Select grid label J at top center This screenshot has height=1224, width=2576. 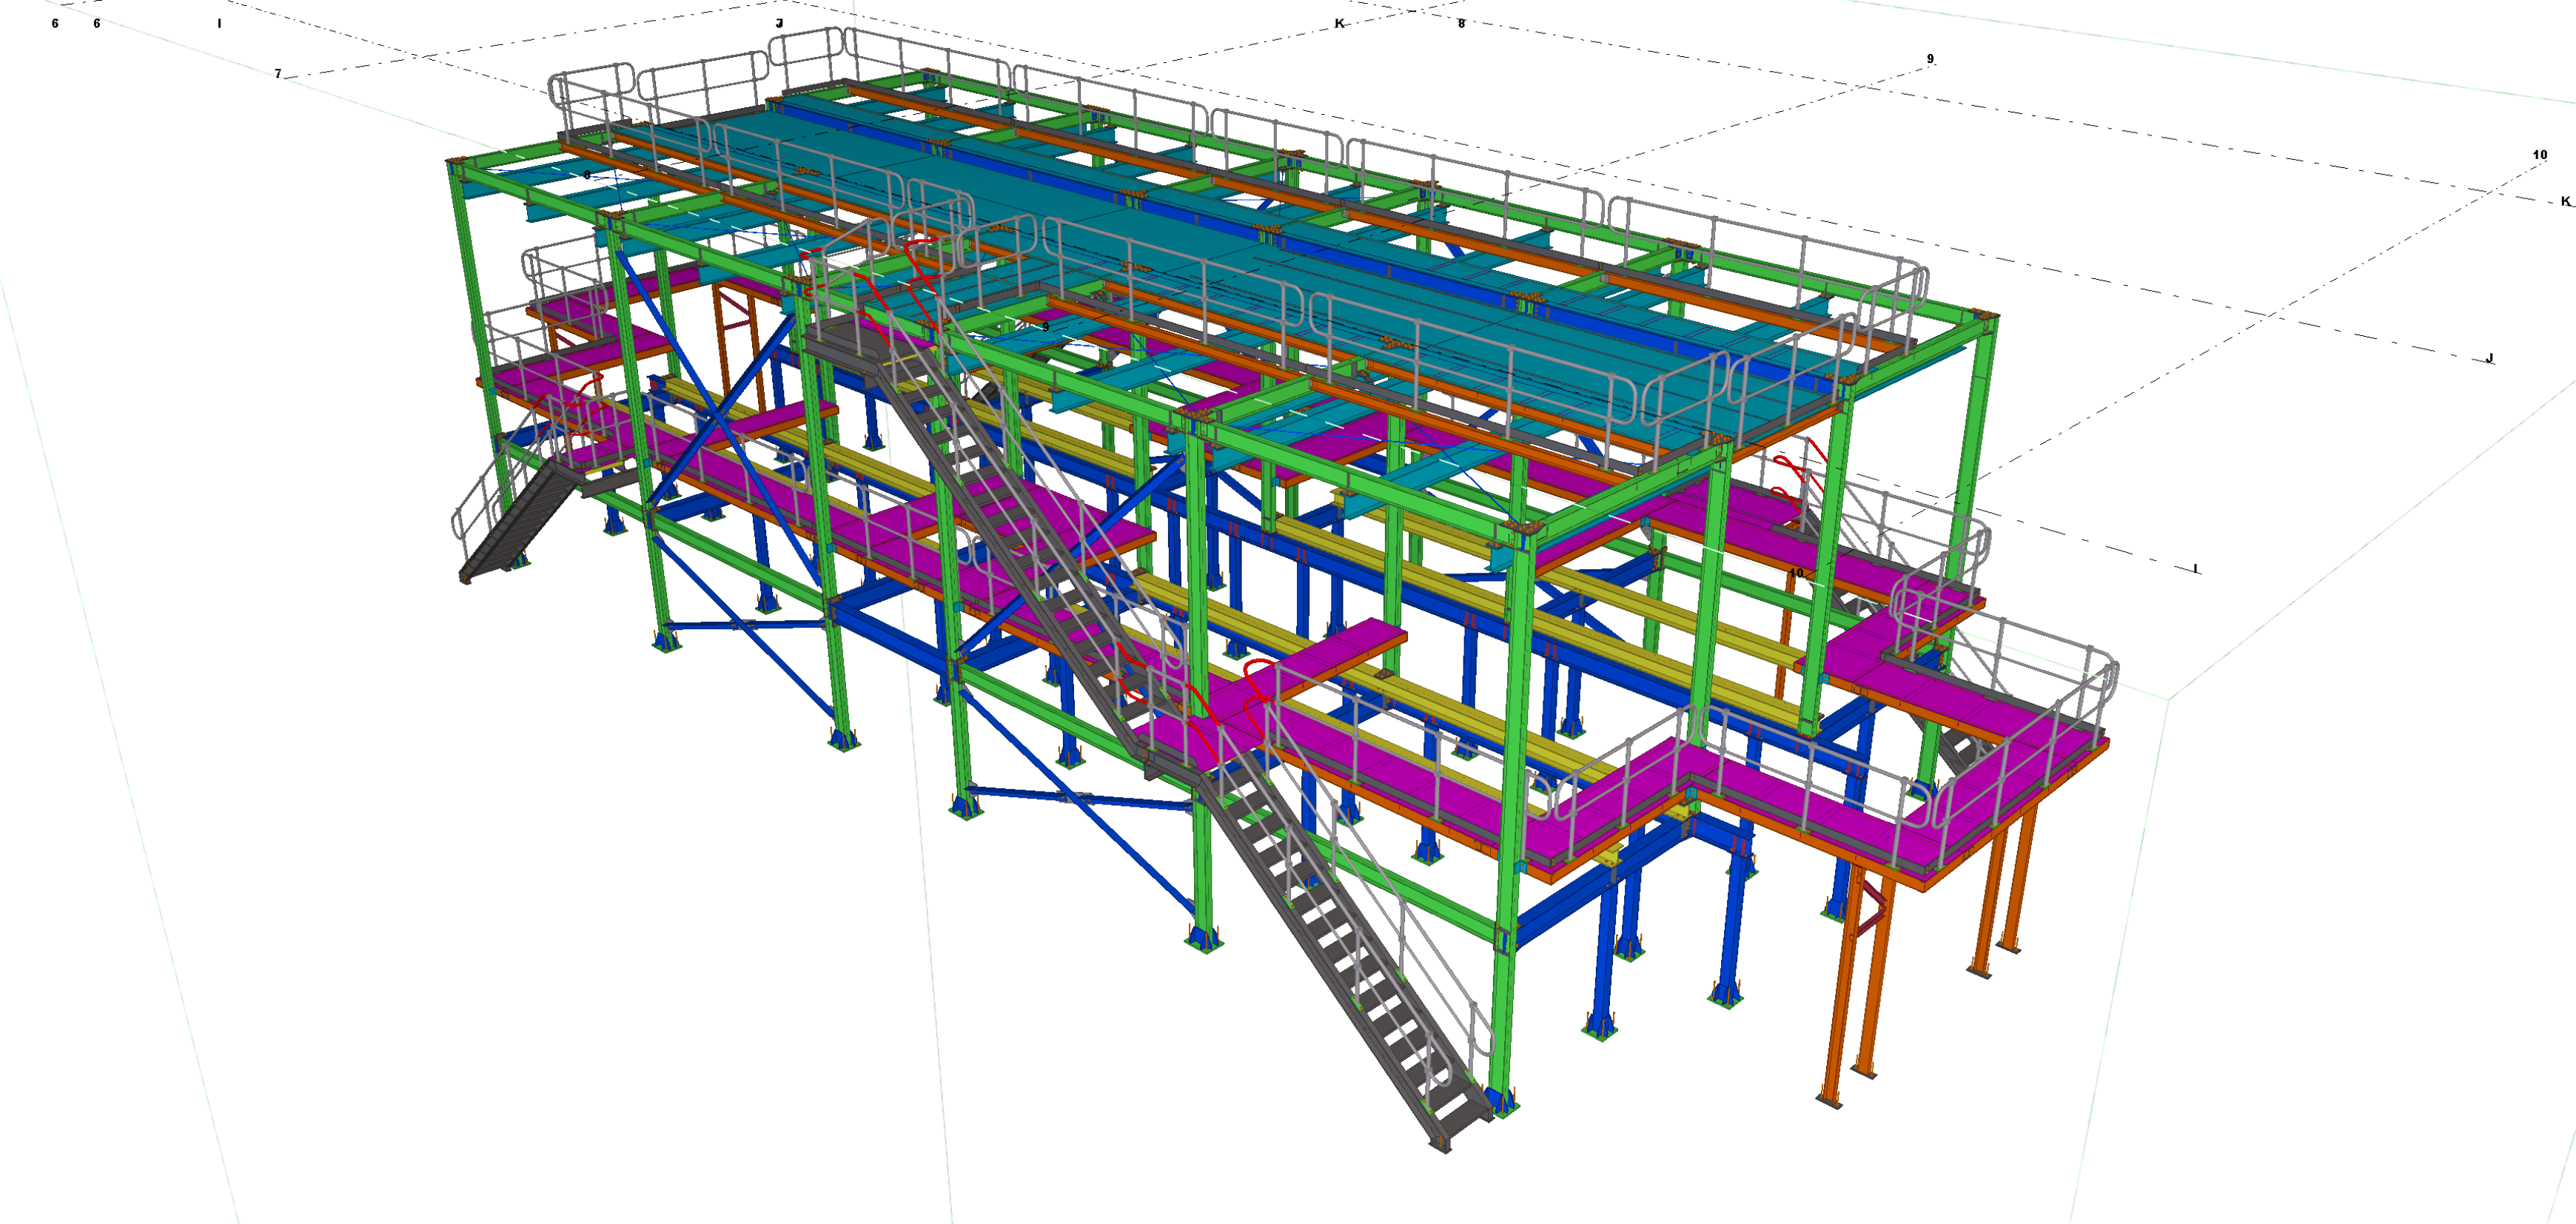pyautogui.click(x=780, y=23)
